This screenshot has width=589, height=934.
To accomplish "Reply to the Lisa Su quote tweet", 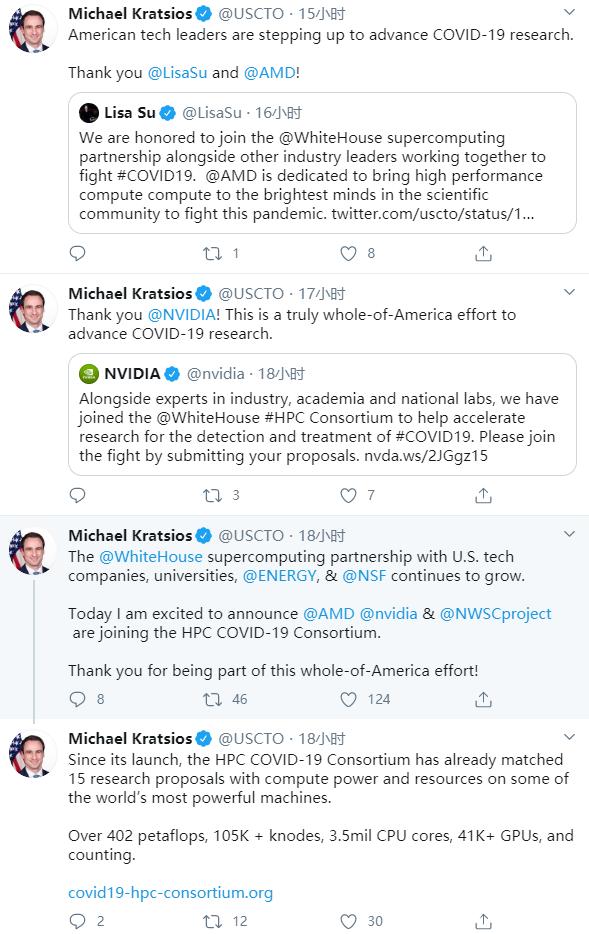I will click(77, 254).
